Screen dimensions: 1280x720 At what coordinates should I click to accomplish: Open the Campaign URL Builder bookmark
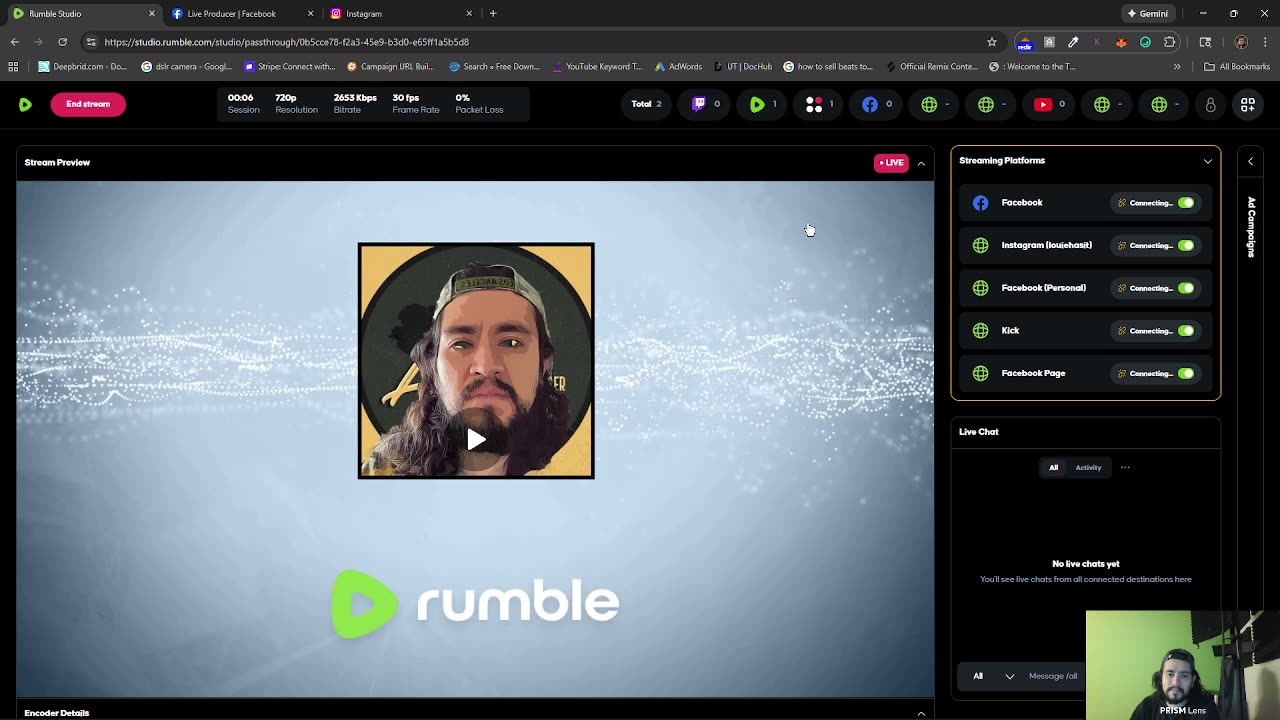tap(390, 67)
